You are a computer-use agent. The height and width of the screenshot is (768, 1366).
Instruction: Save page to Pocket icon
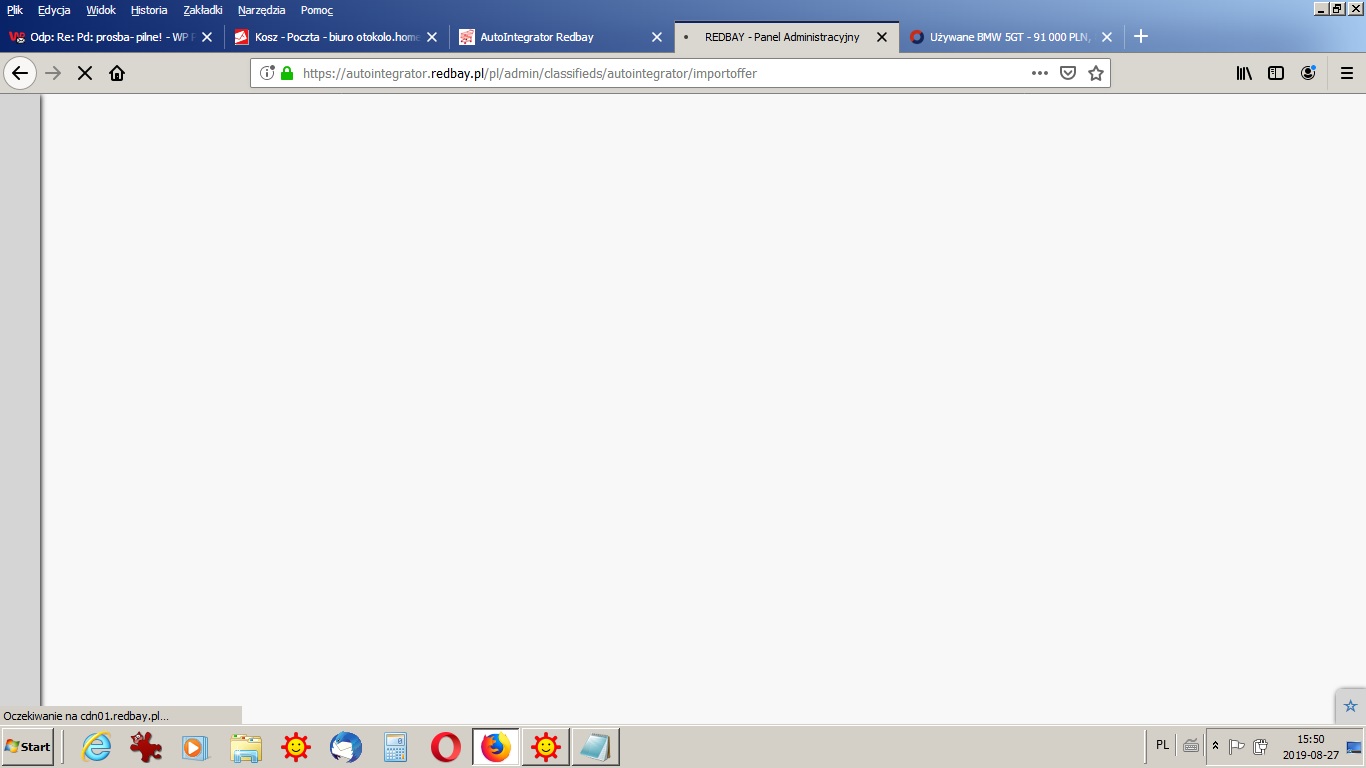tap(1068, 73)
